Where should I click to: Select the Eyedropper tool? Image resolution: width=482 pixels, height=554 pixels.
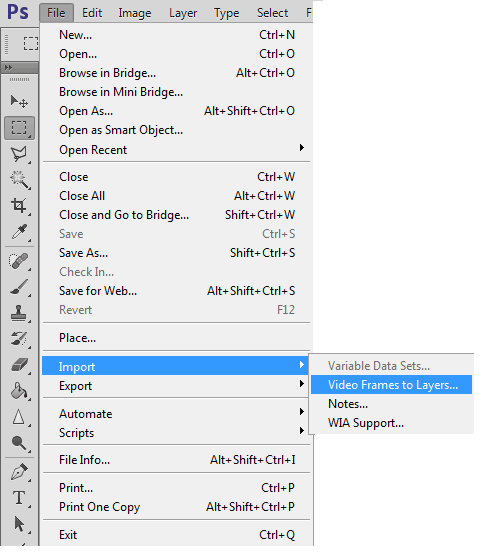[x=19, y=232]
